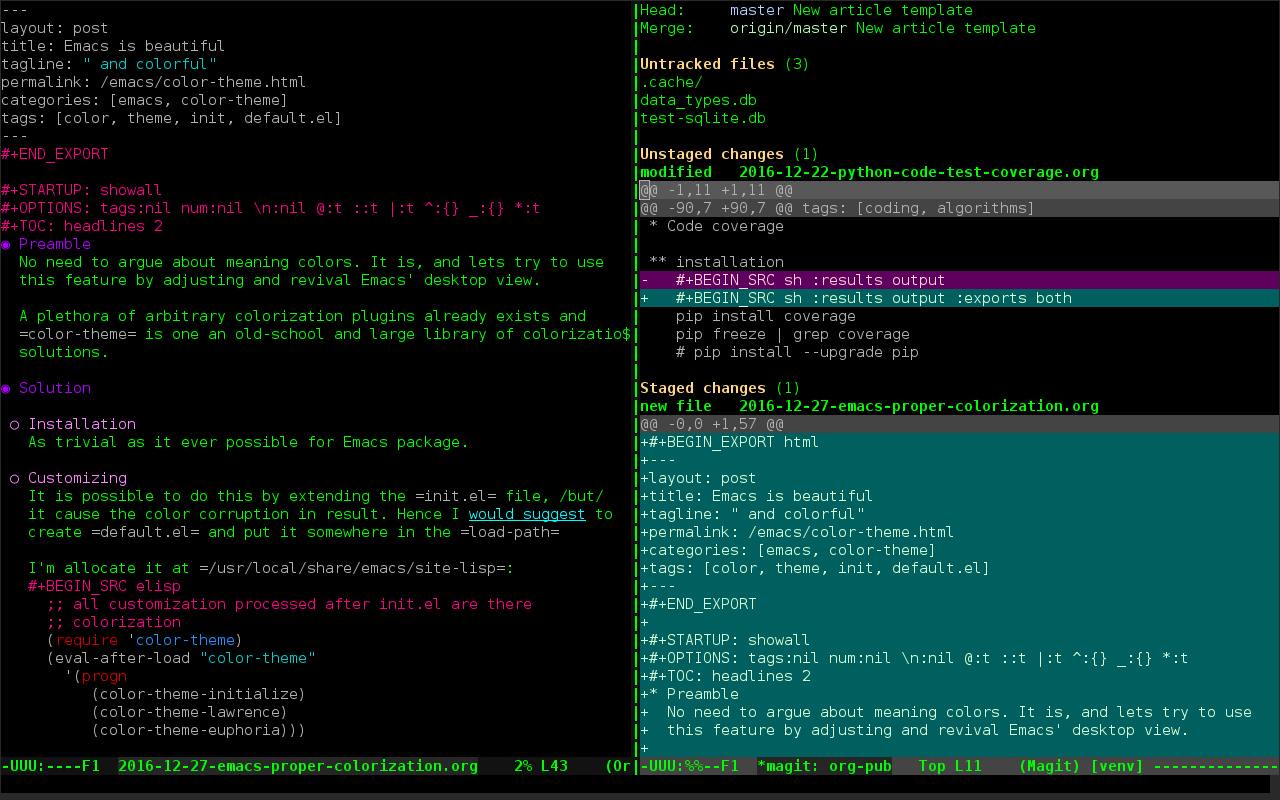Click the 'categories: [emacs, color-theme]' line in editor
The height and width of the screenshot is (800, 1280).
point(145,100)
